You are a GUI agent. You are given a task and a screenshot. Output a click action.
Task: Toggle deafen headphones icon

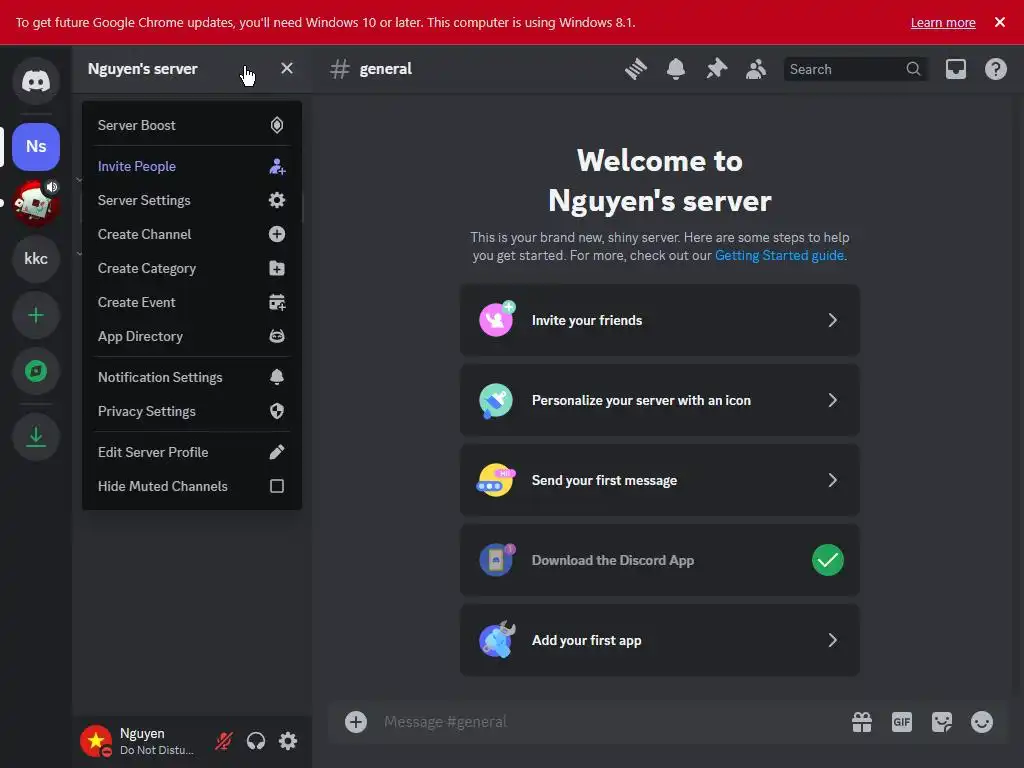256,741
